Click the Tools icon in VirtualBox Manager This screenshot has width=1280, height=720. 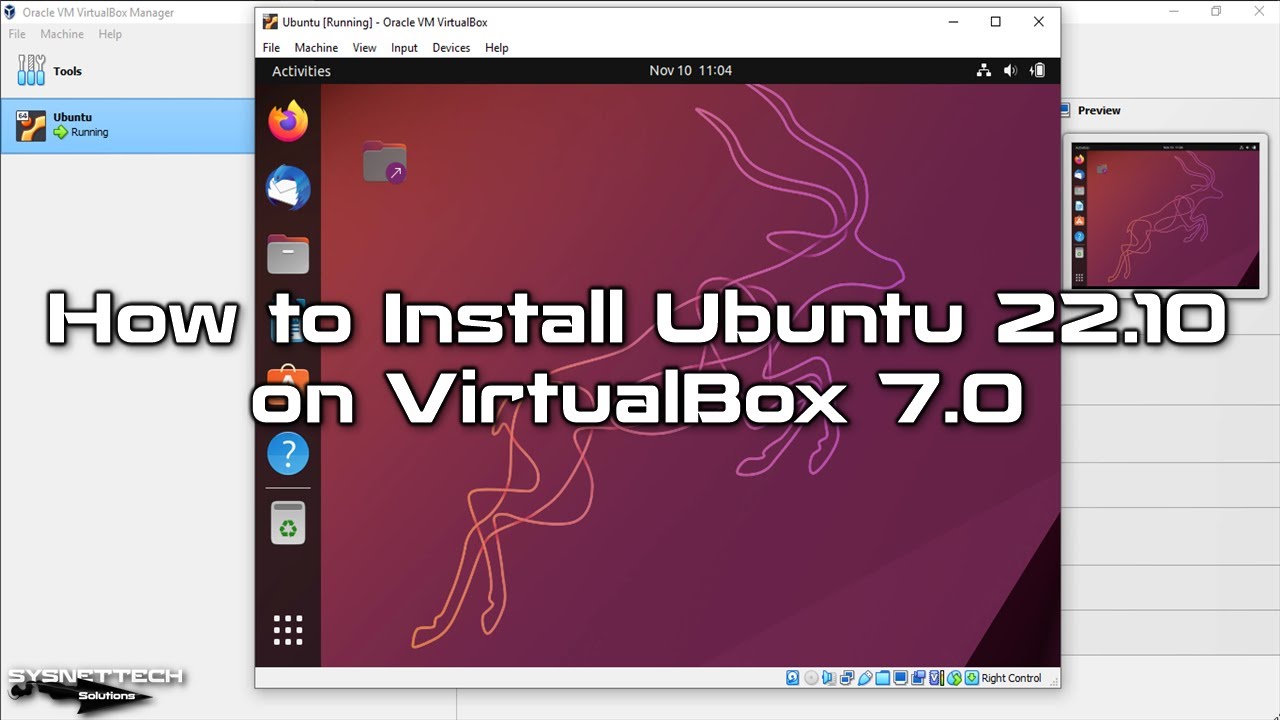31,70
